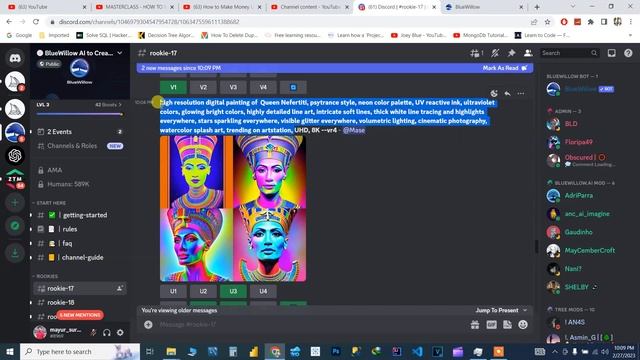Open More options on the message
Image resolution: width=640 pixels, height=360 pixels.
(x=521, y=93)
